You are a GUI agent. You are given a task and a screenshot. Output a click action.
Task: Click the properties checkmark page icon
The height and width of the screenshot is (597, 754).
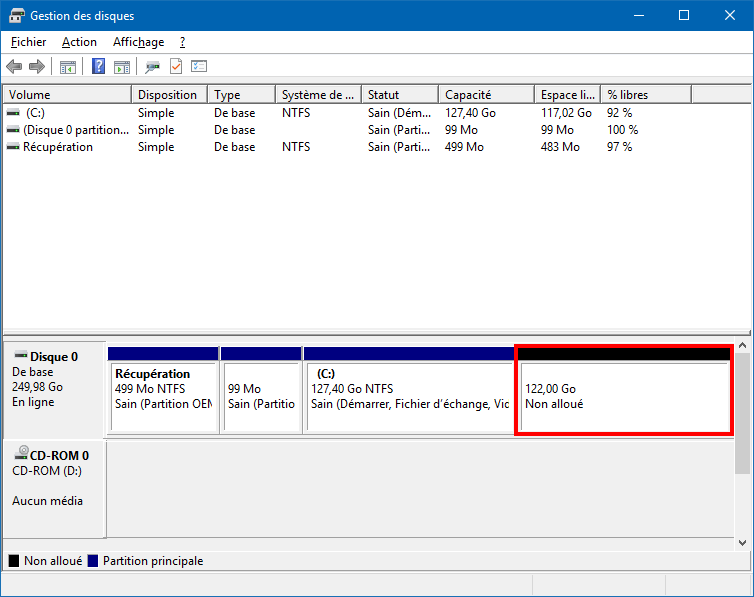click(176, 66)
